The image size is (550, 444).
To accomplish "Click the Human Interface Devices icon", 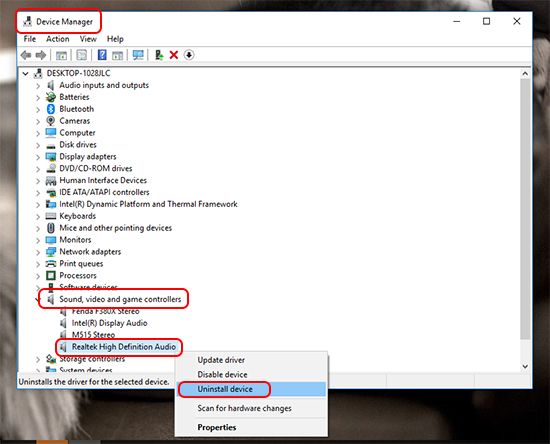I will 51,180.
